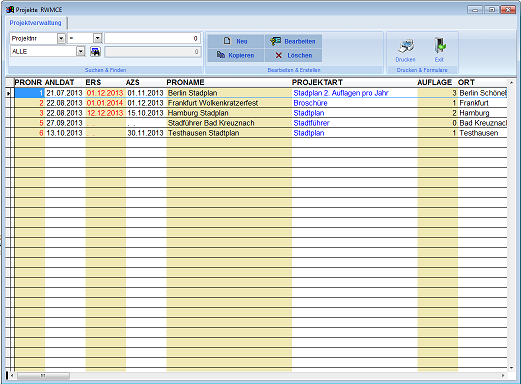Click the search value input field
Viewport: 521px width, 384px height.
coord(152,38)
